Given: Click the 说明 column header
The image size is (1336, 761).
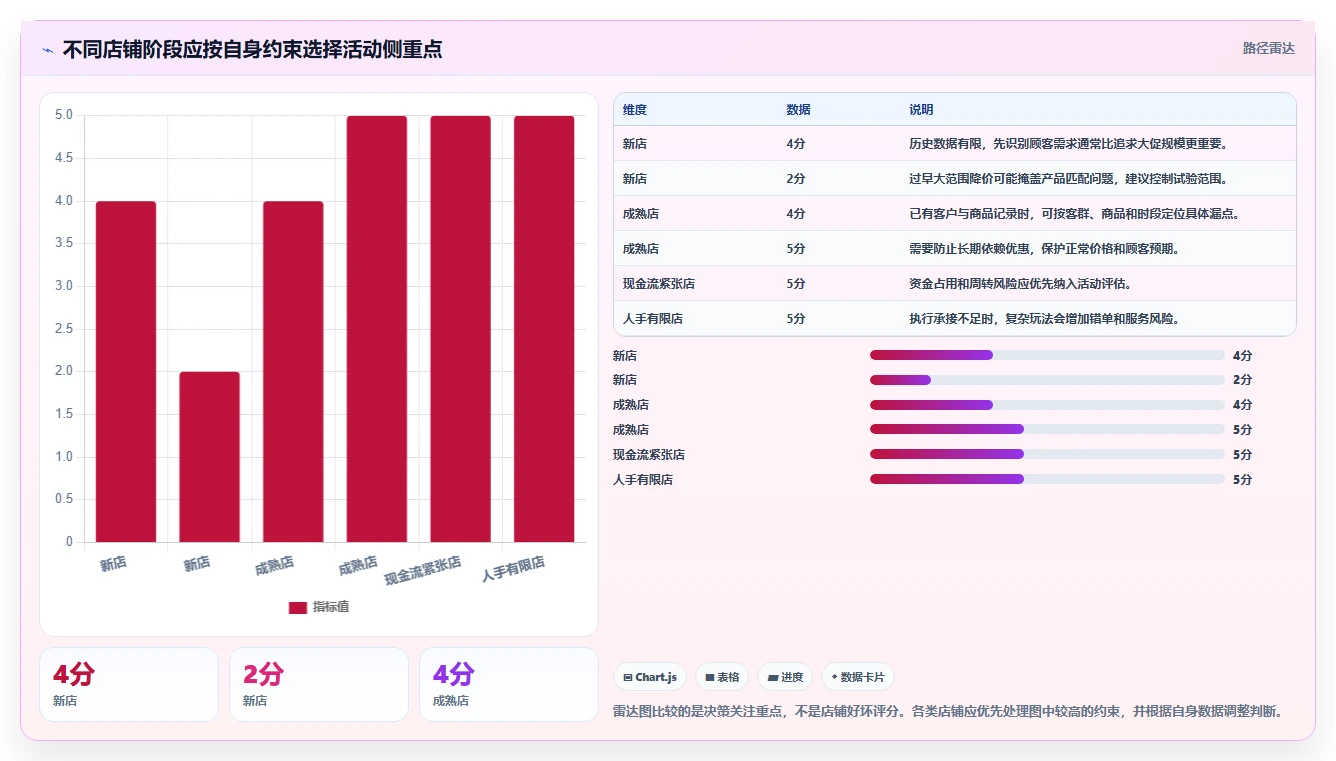Looking at the screenshot, I should 921,110.
